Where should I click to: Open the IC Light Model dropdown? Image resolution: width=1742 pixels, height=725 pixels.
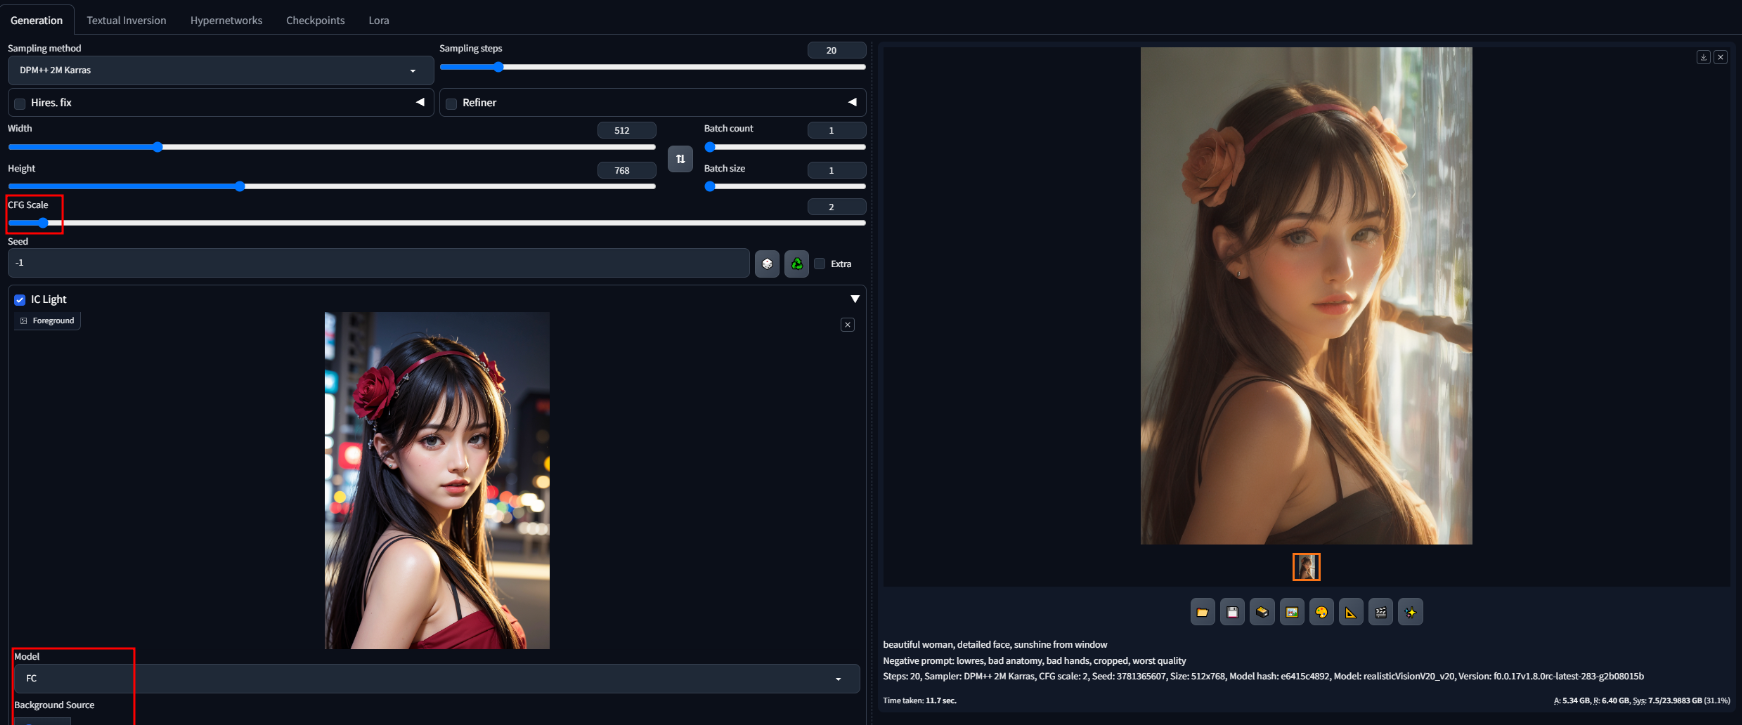[x=437, y=678]
